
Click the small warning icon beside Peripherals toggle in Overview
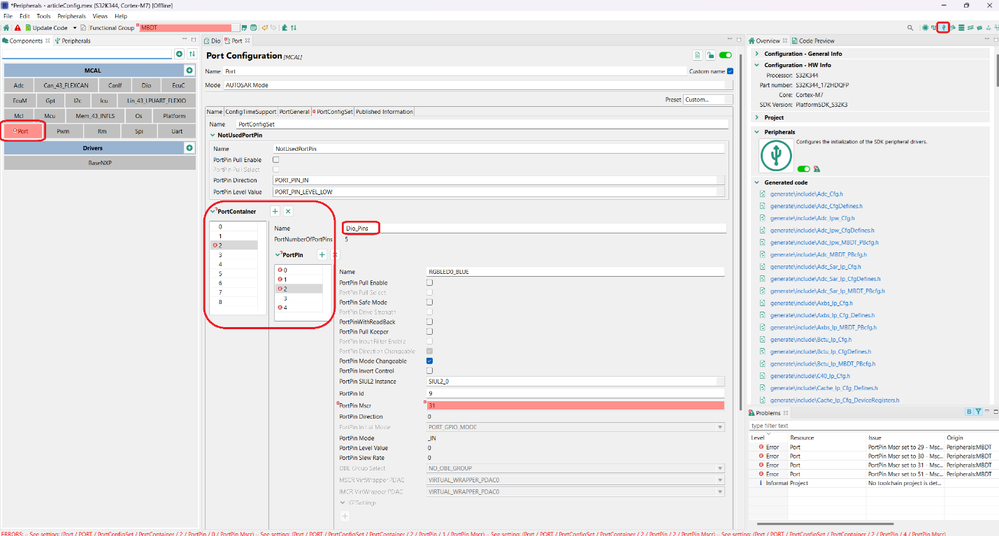(x=817, y=169)
